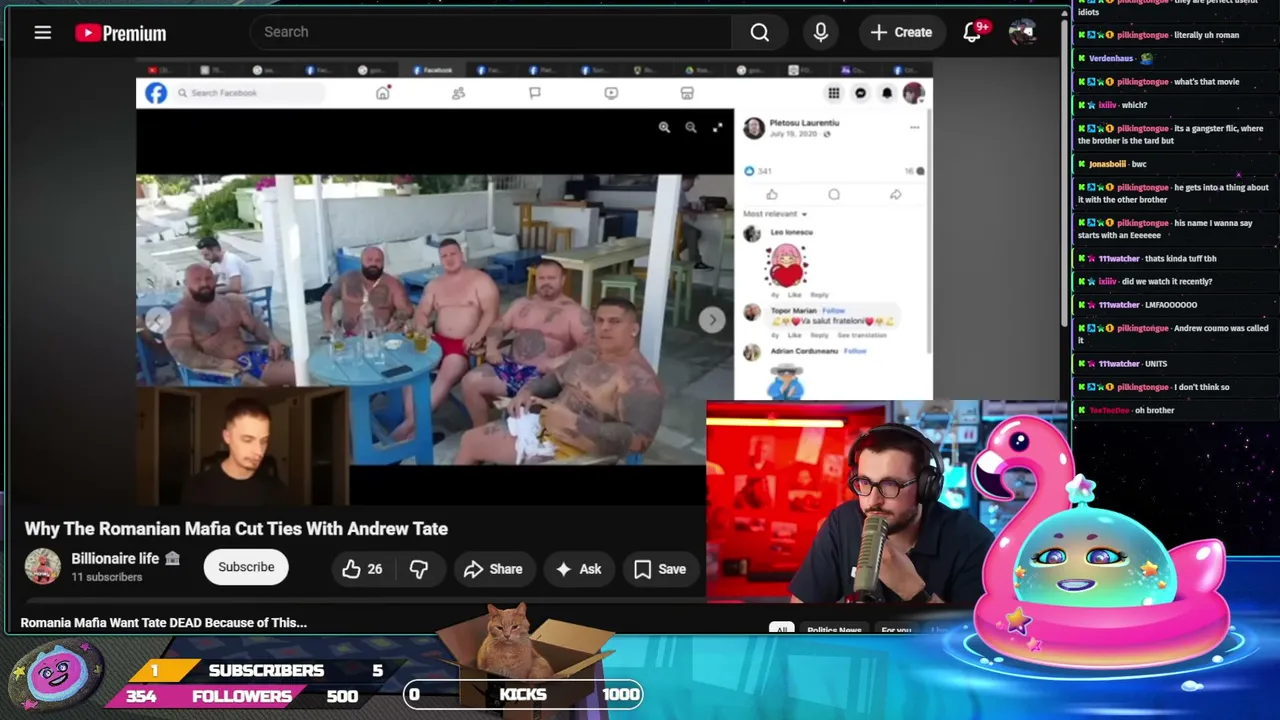This screenshot has height=720, width=1280.
Task: Click the video title about Romanian Mafia
Action: 236,529
